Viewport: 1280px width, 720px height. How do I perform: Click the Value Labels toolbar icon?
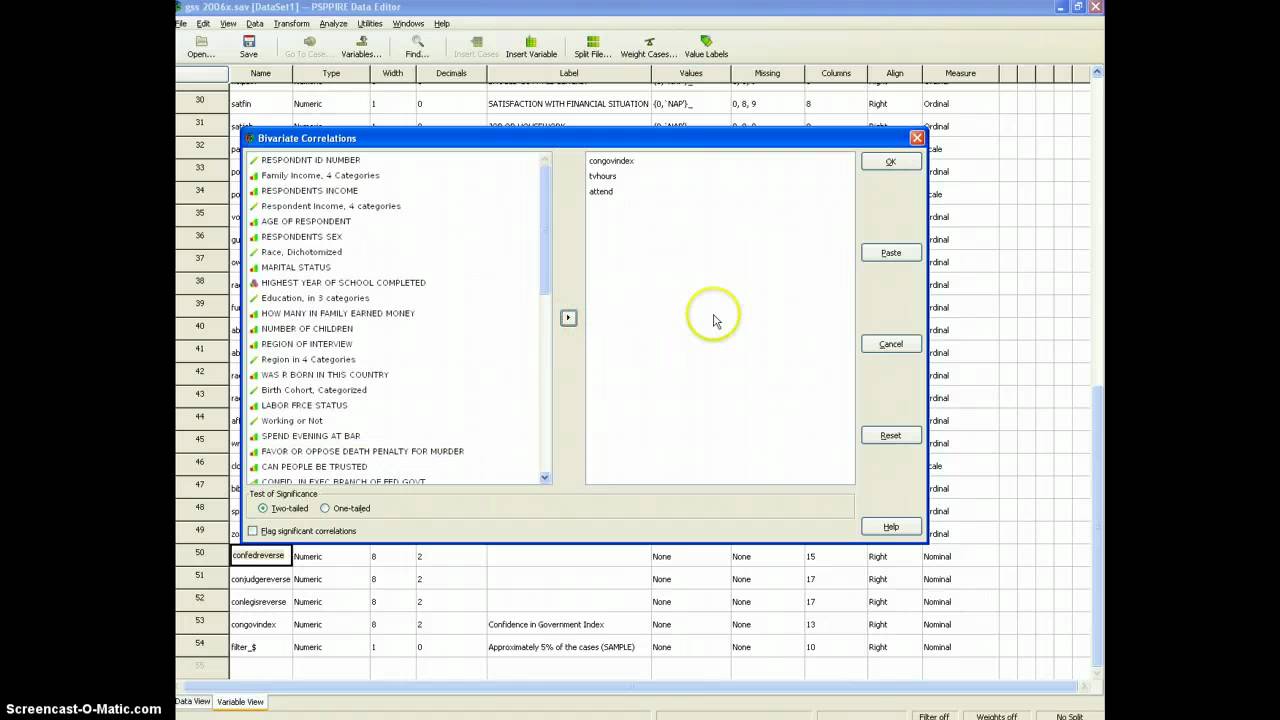(x=706, y=47)
